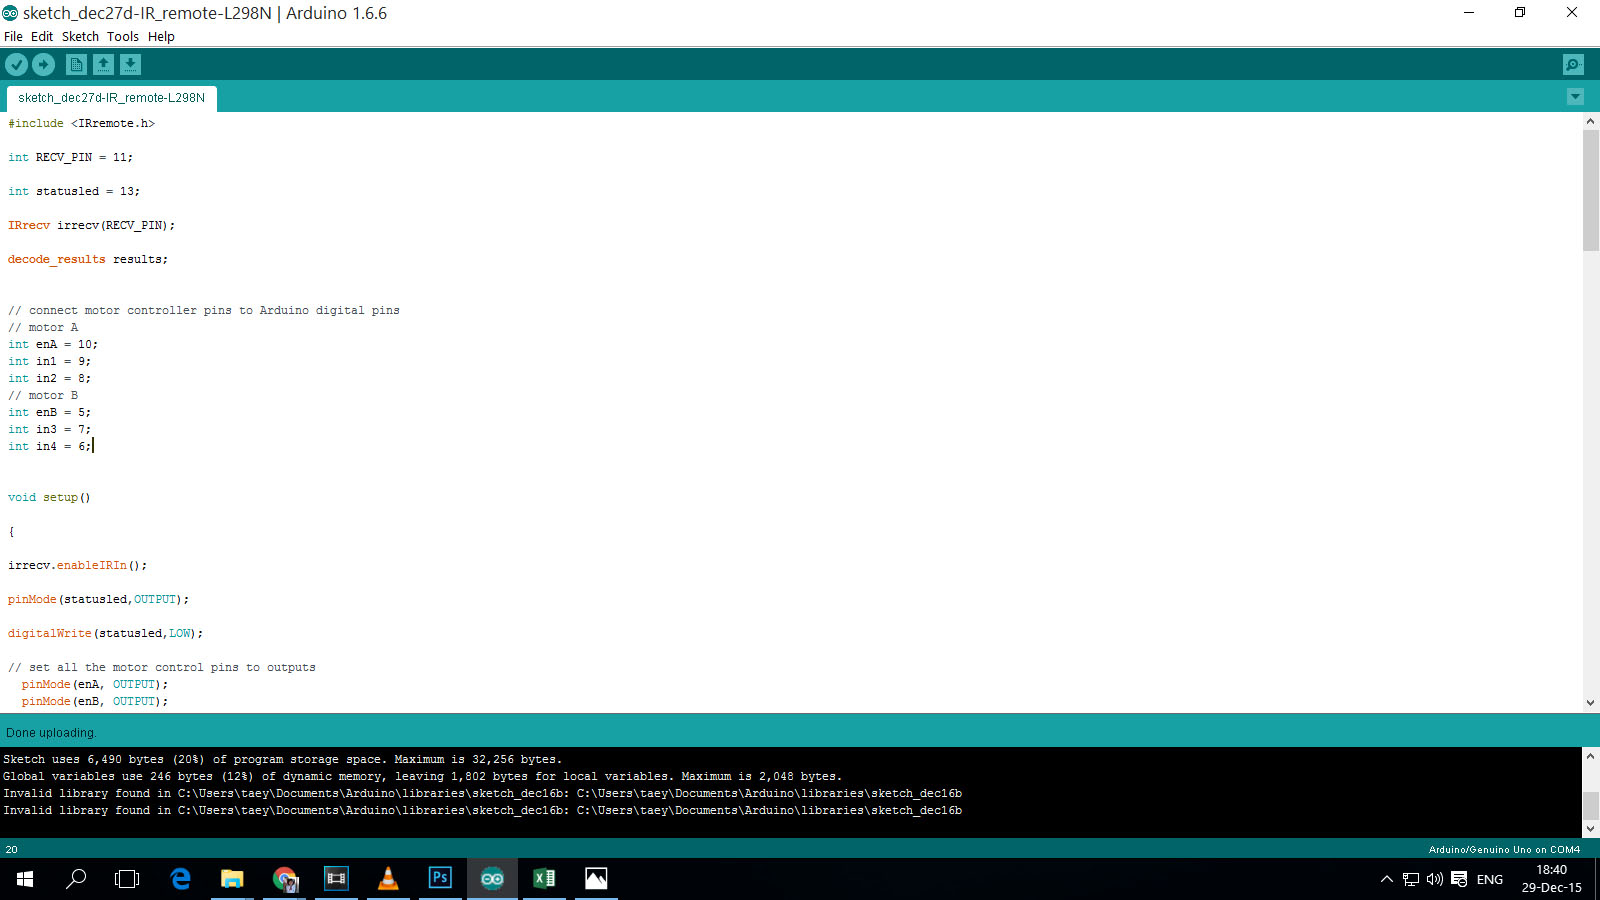Image resolution: width=1600 pixels, height=900 pixels.
Task: Click the '// motor A' comment line
Action: 43,328
